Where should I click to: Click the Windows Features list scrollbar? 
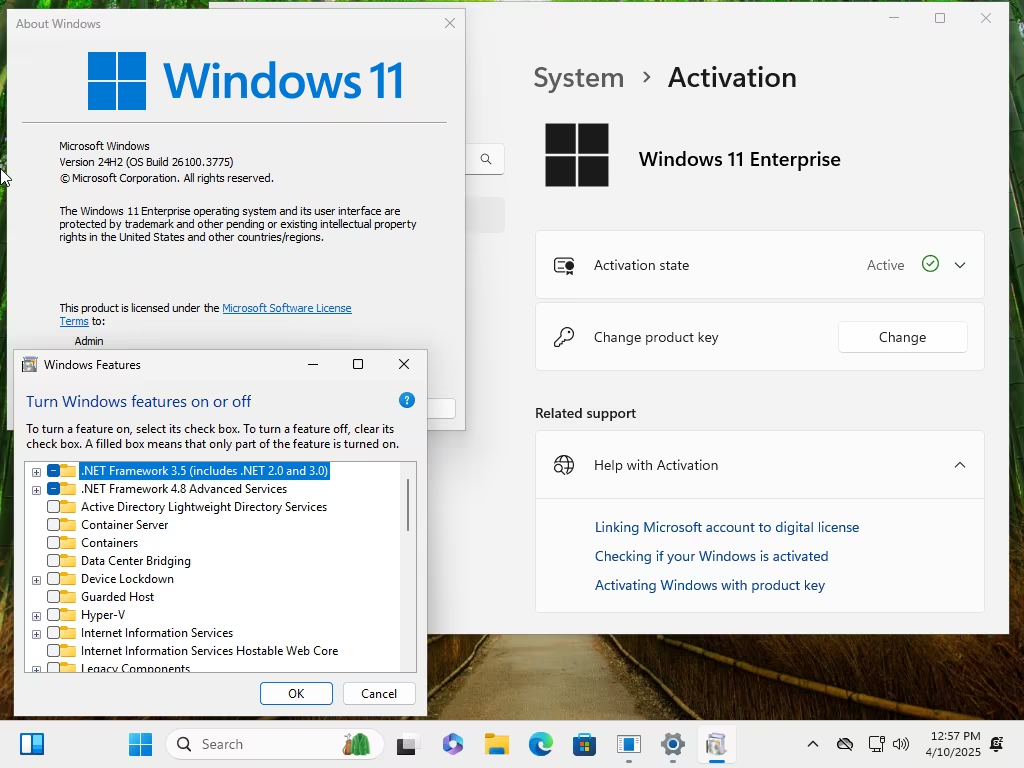408,505
